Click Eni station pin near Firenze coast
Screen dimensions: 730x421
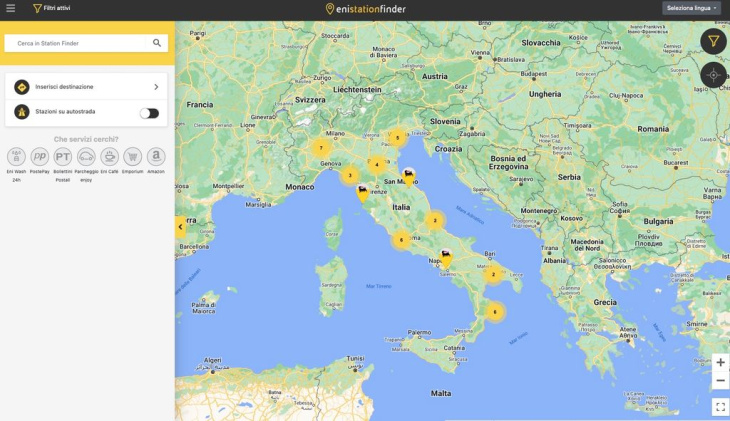click(363, 193)
